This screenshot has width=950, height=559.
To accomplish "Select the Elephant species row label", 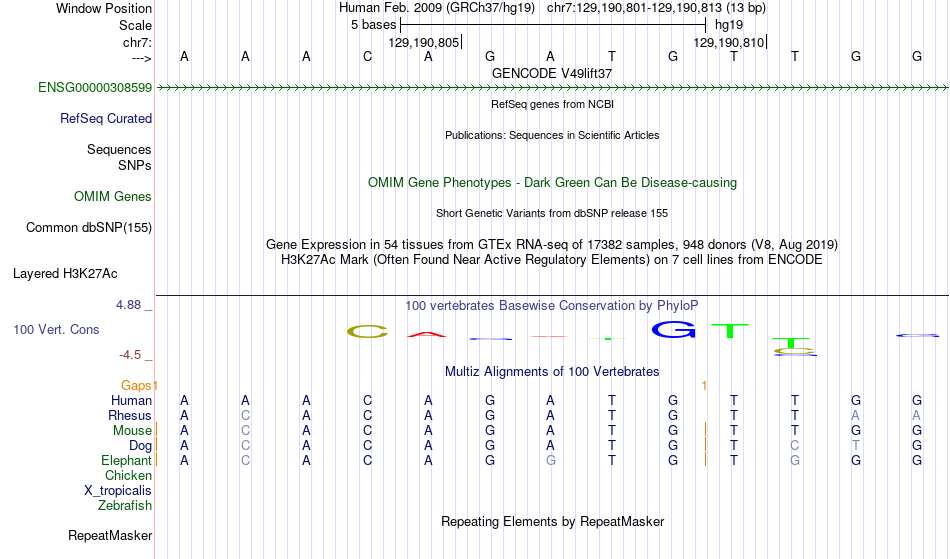I will [x=126, y=461].
